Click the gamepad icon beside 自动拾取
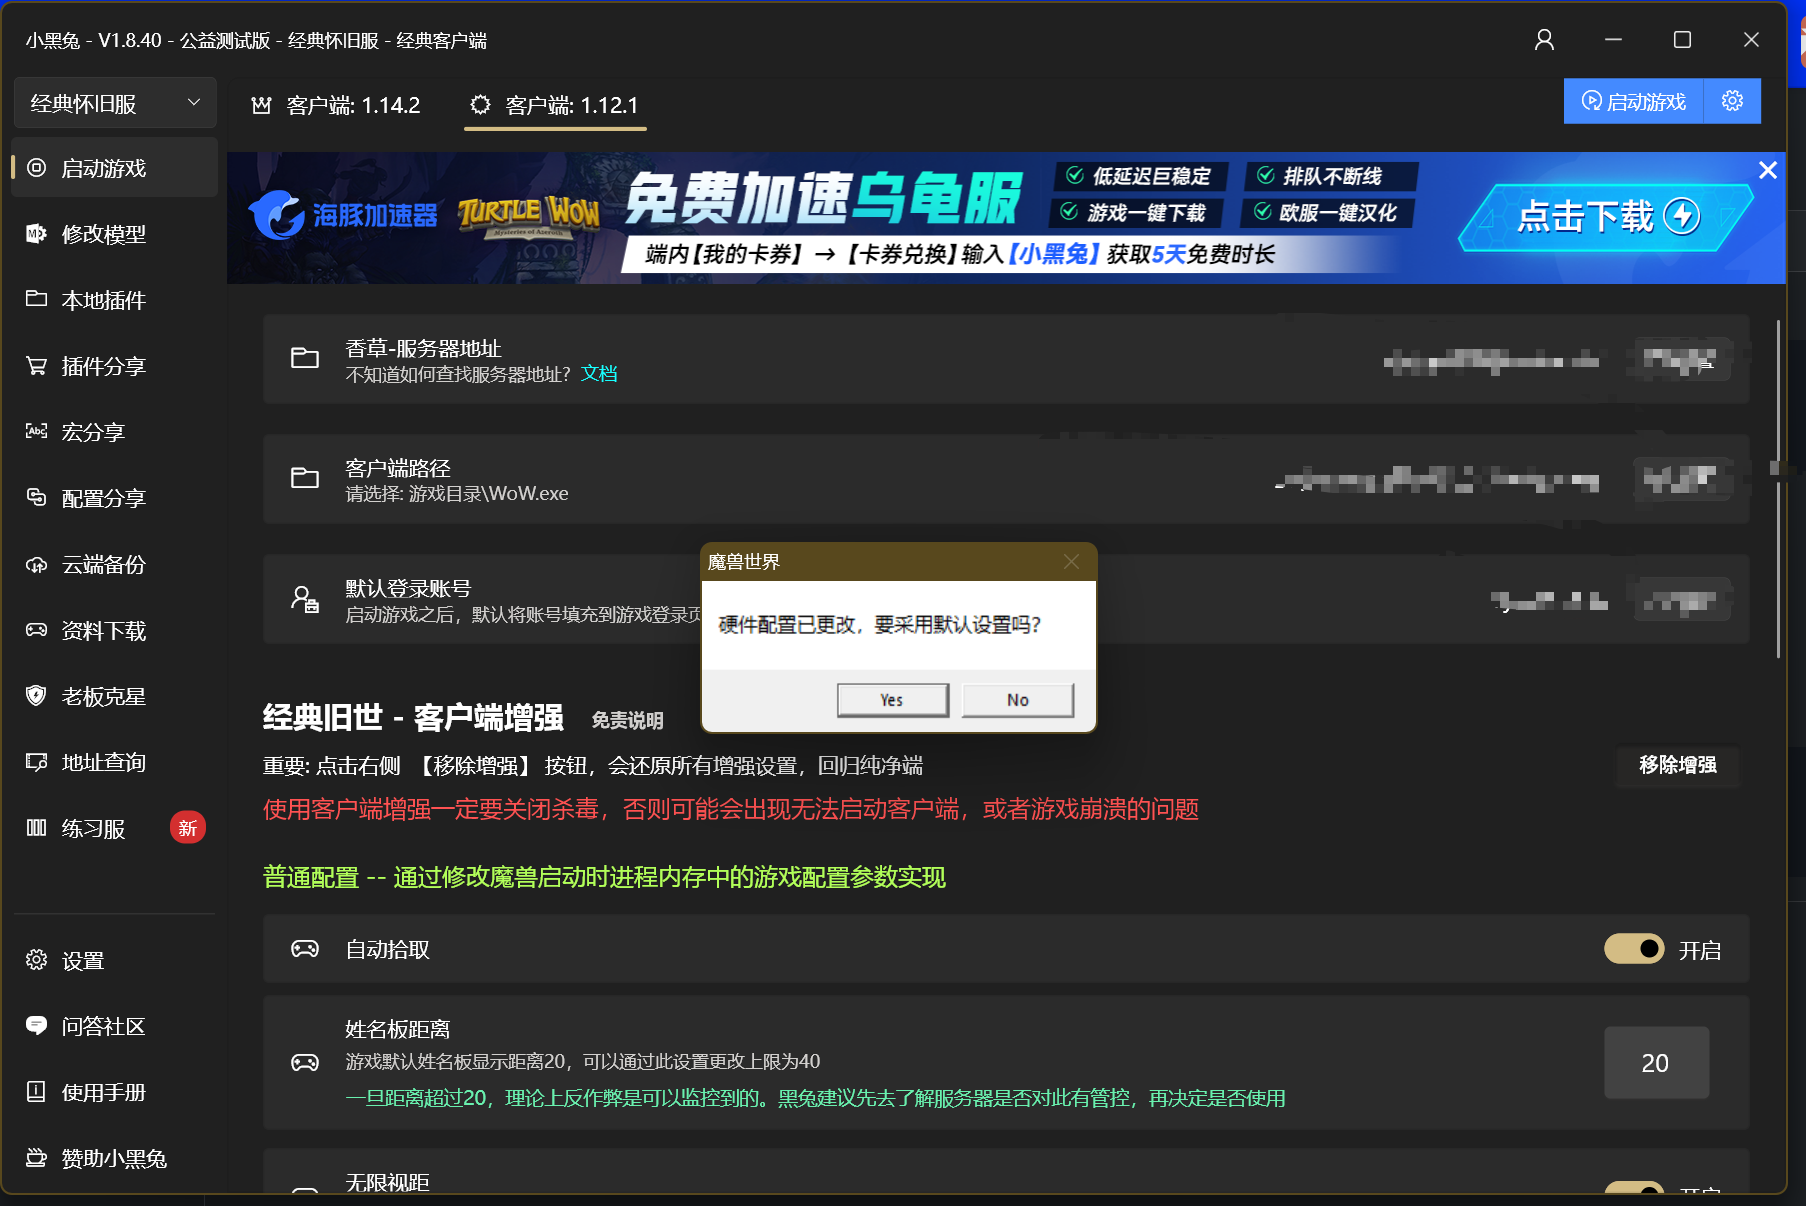Image resolution: width=1806 pixels, height=1206 pixels. tap(305, 949)
